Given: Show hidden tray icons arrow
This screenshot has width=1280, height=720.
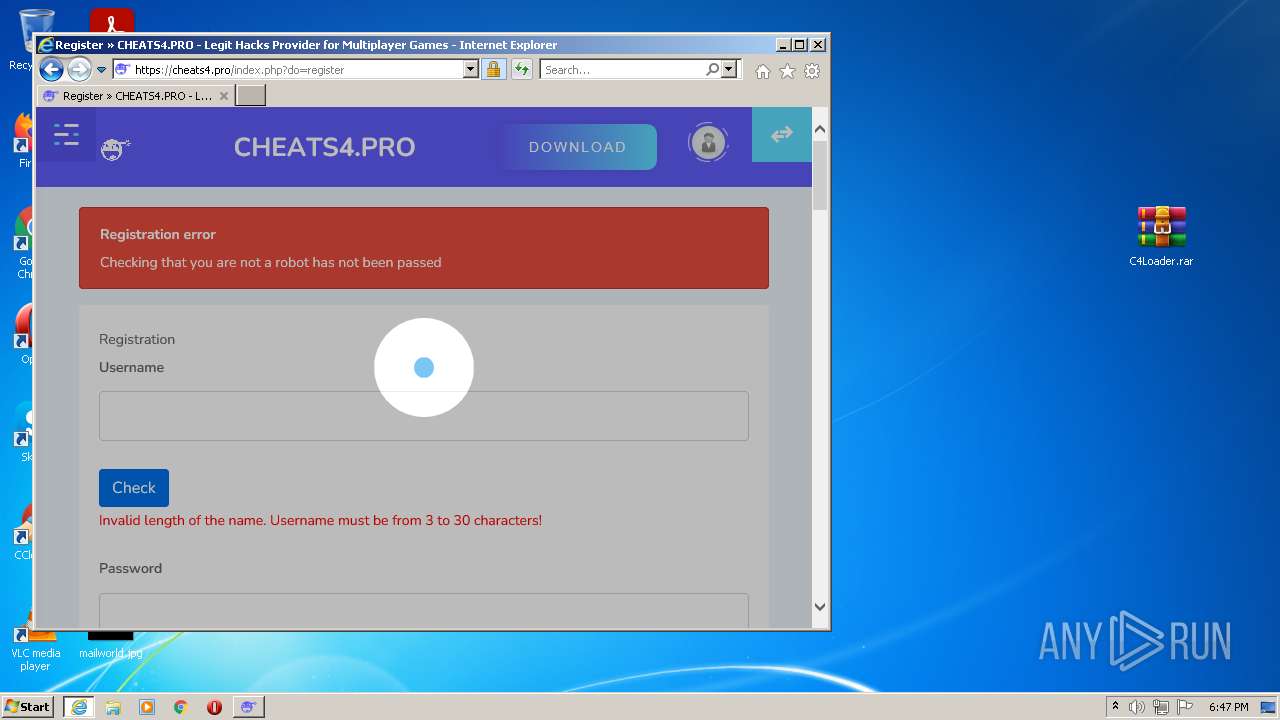Looking at the screenshot, I should pos(1116,707).
